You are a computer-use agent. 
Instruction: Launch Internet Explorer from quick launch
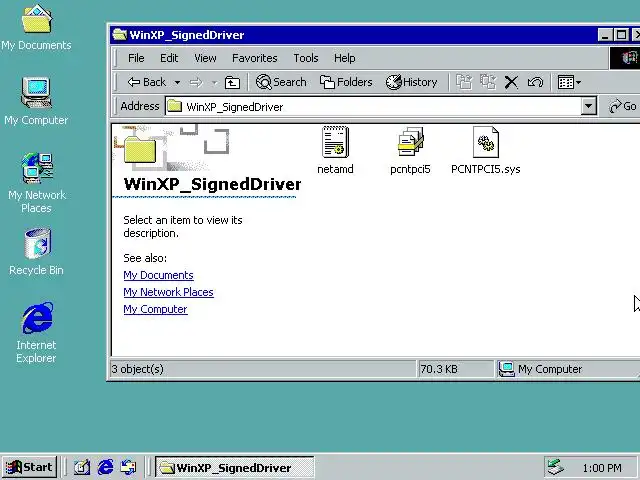coord(105,467)
